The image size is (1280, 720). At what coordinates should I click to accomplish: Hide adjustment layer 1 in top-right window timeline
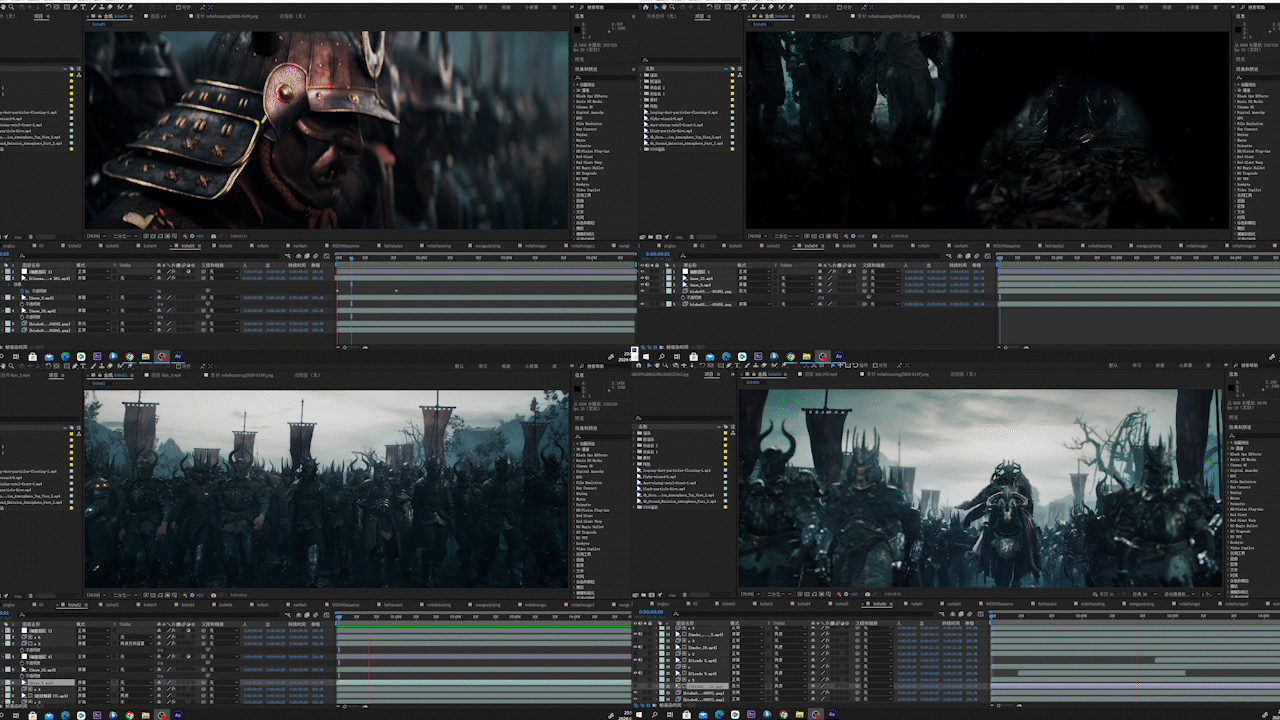tap(642, 271)
